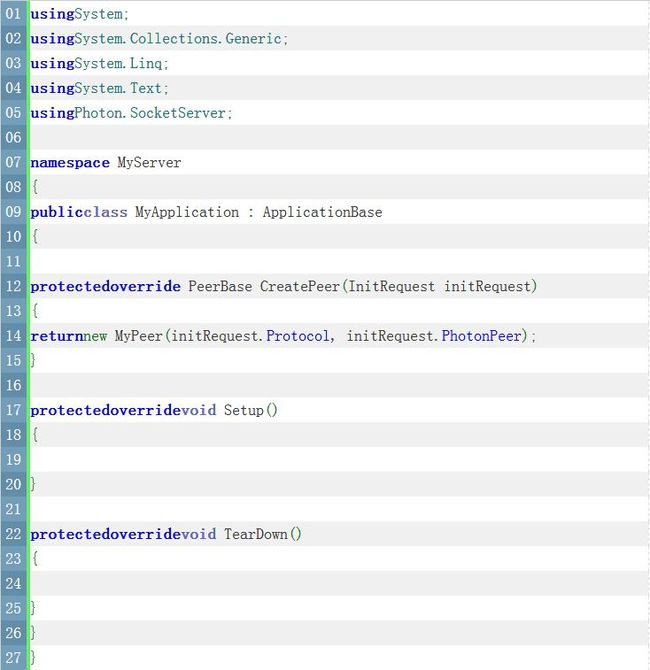Click the TearDown method name

(x=256, y=534)
